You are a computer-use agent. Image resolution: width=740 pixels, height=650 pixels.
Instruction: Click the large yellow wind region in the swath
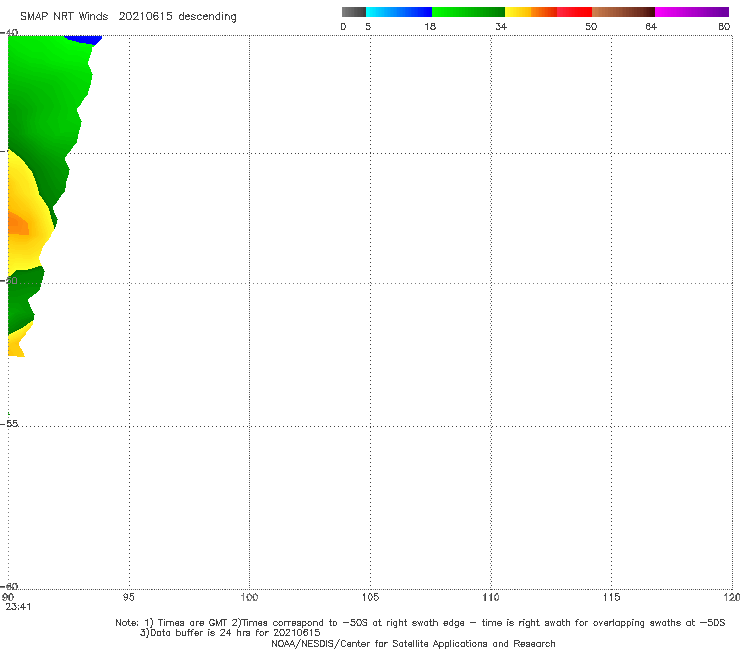click(x=31, y=212)
